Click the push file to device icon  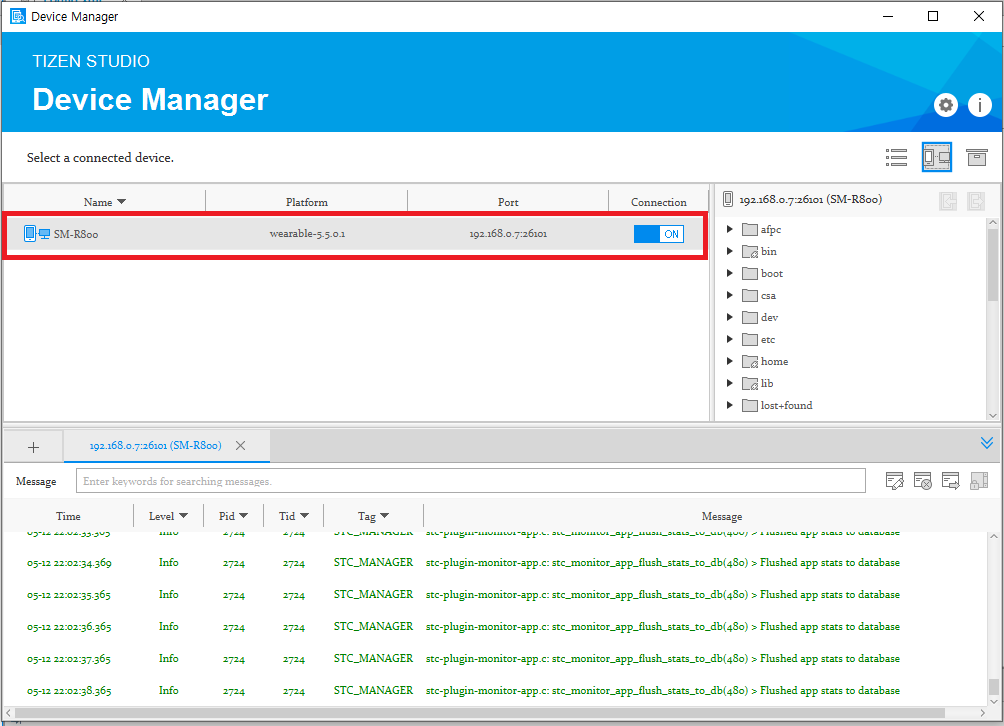click(x=976, y=201)
